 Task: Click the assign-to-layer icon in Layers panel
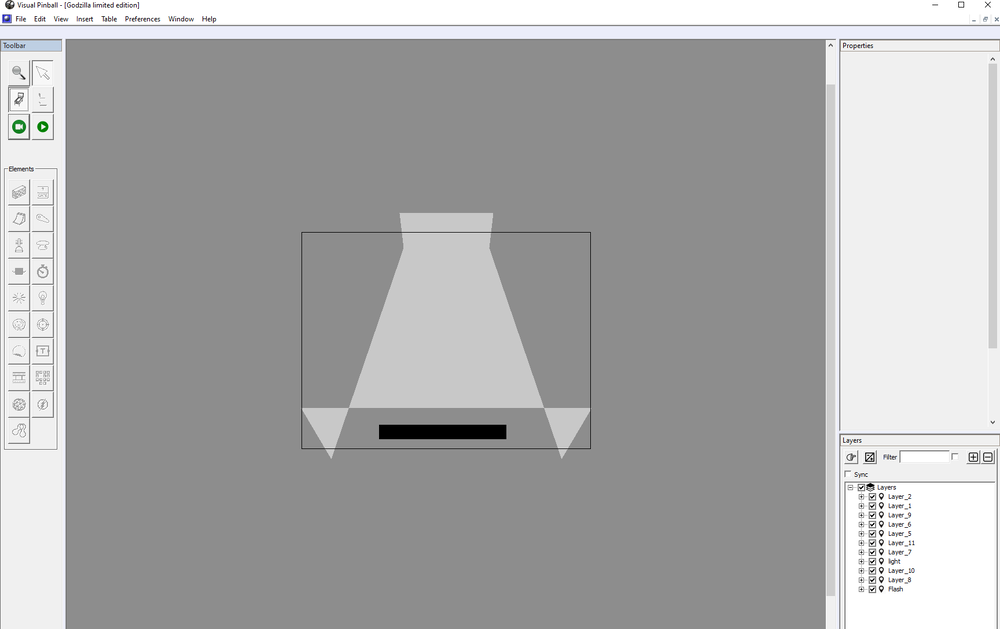[851, 457]
